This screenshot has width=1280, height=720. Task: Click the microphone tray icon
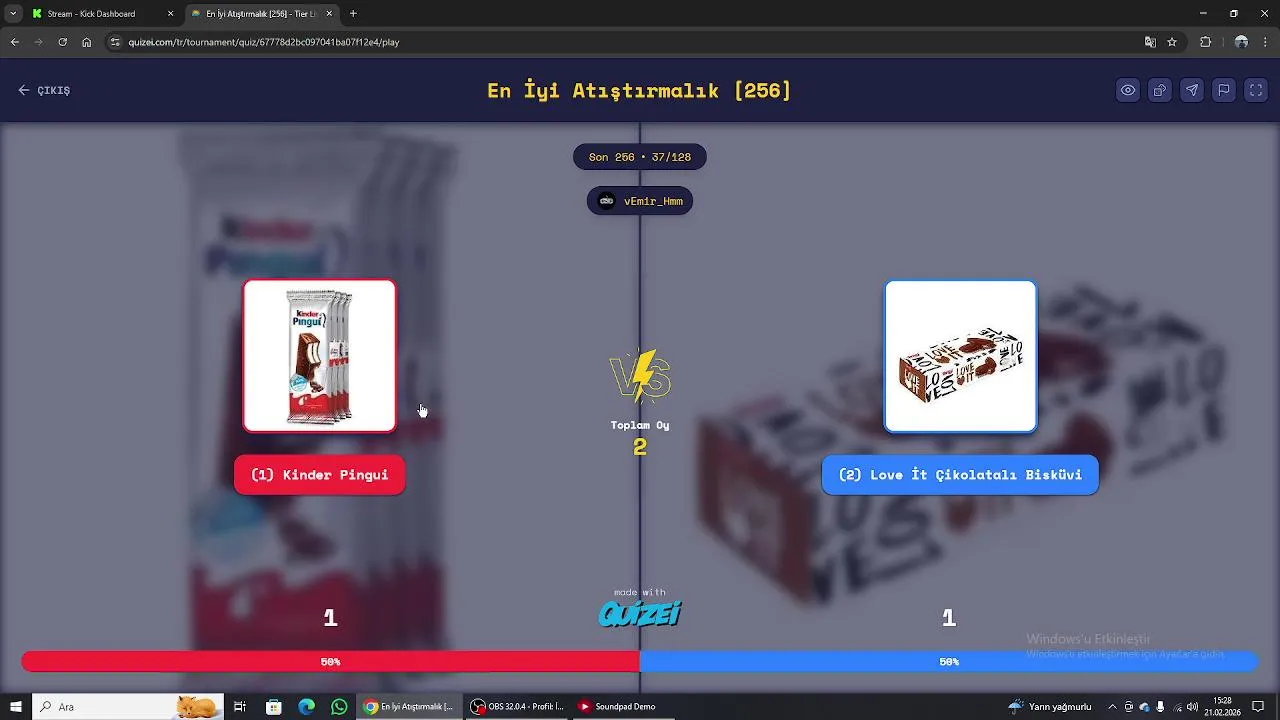pyautogui.click(x=1160, y=707)
